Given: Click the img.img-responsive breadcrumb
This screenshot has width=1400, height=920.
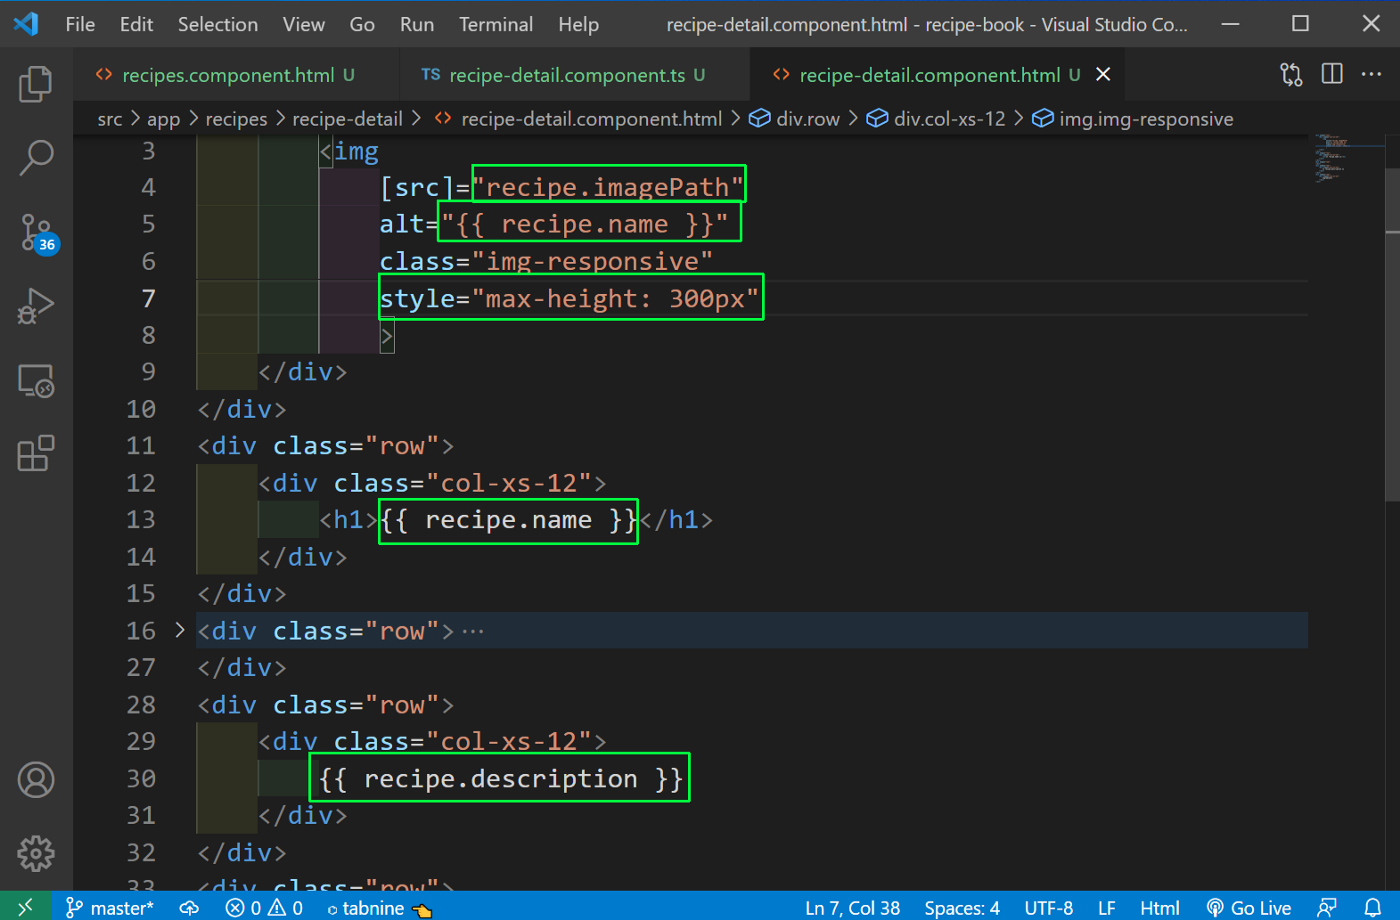Looking at the screenshot, I should click(1133, 119).
